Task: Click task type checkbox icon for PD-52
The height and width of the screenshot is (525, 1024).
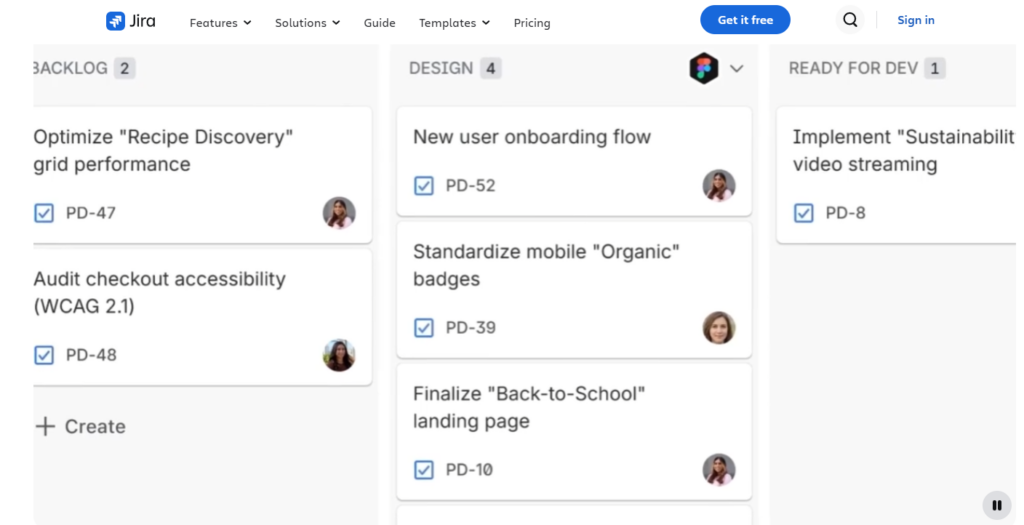Action: pos(424,185)
